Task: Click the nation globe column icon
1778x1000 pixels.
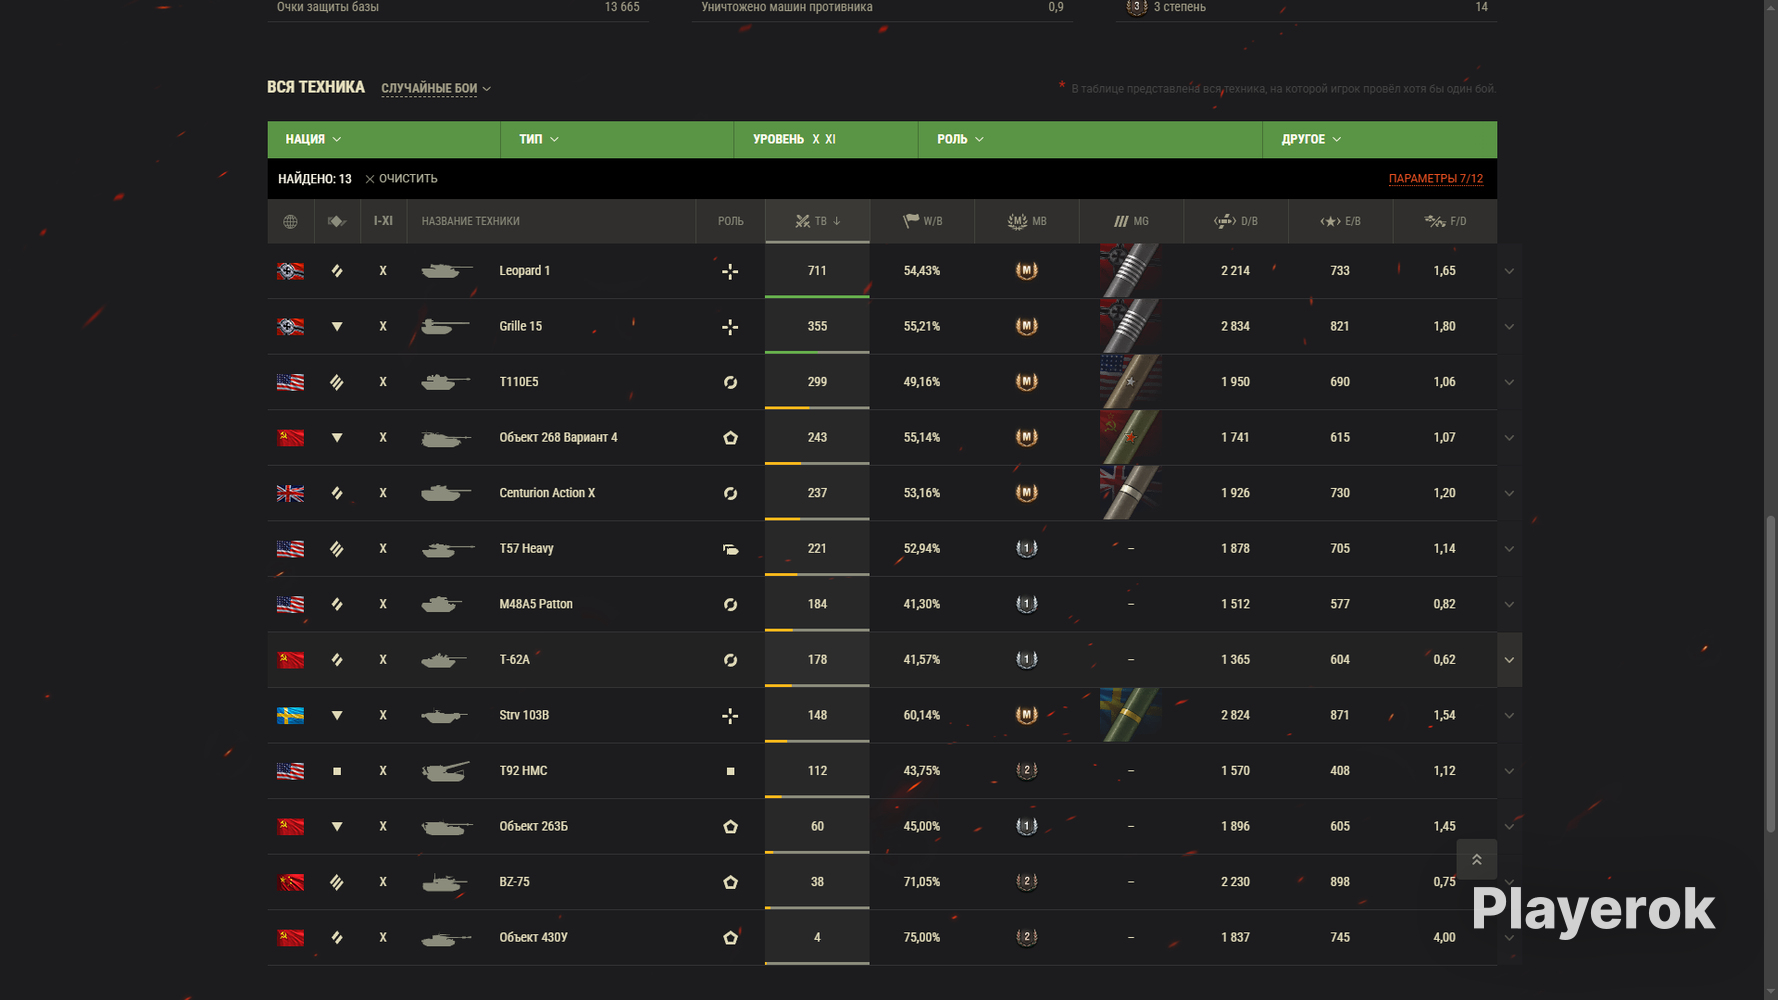Action: click(290, 222)
